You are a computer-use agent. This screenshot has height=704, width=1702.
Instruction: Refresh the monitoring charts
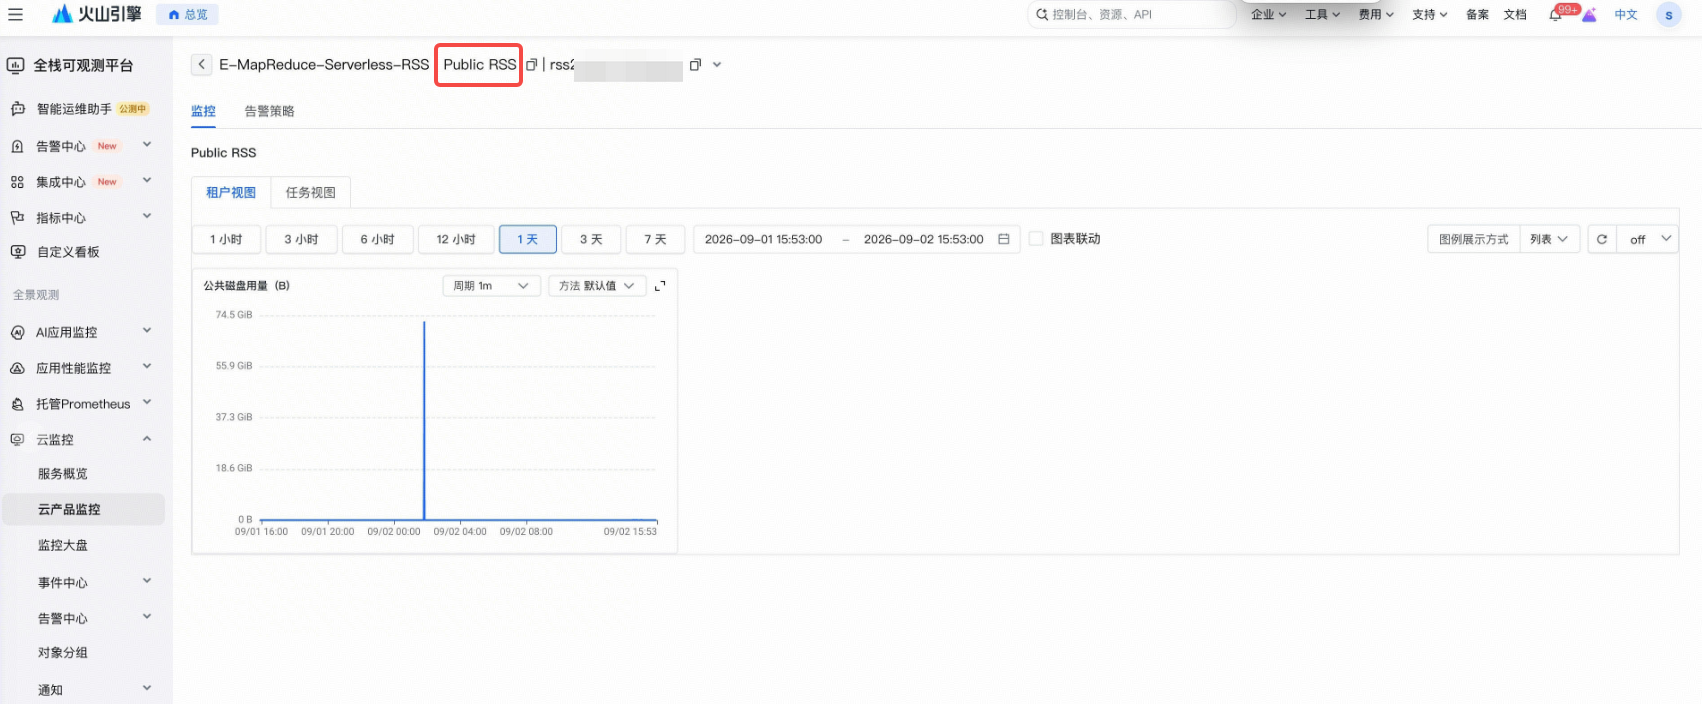pos(1602,239)
